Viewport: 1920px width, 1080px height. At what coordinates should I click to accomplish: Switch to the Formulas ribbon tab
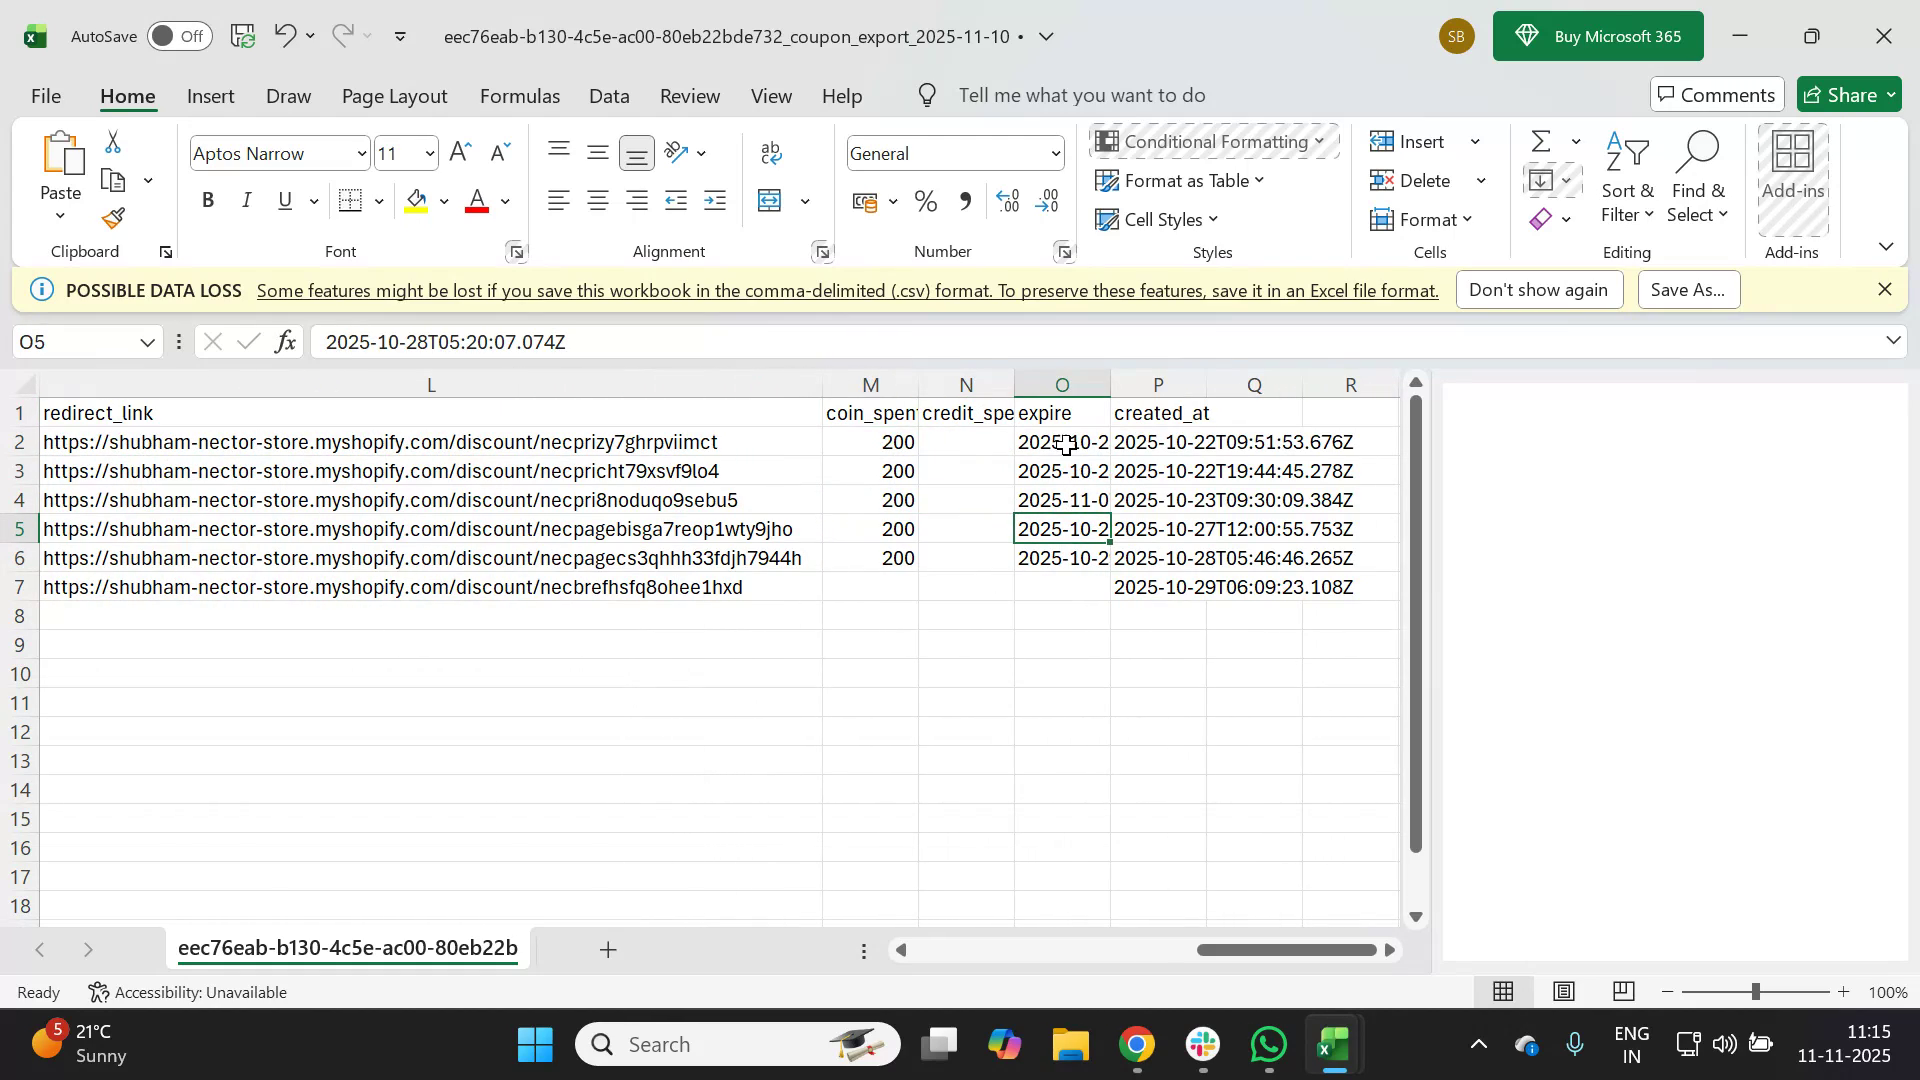coord(519,95)
